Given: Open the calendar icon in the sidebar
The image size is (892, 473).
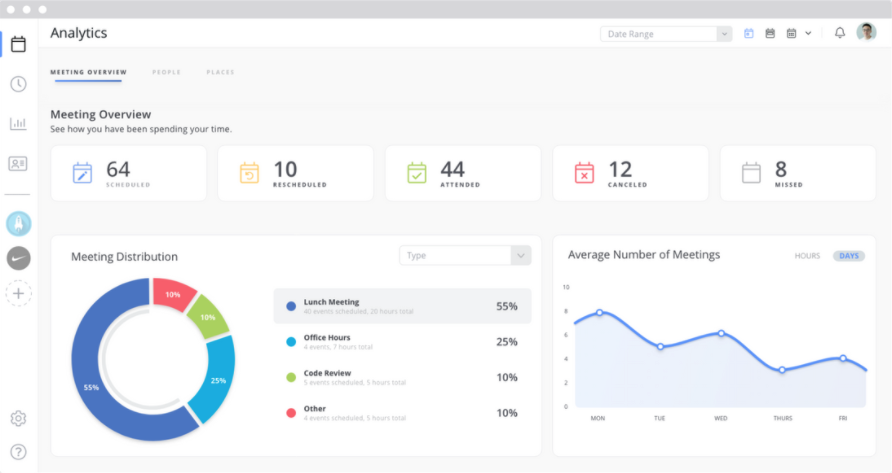Looking at the screenshot, I should [x=18, y=44].
